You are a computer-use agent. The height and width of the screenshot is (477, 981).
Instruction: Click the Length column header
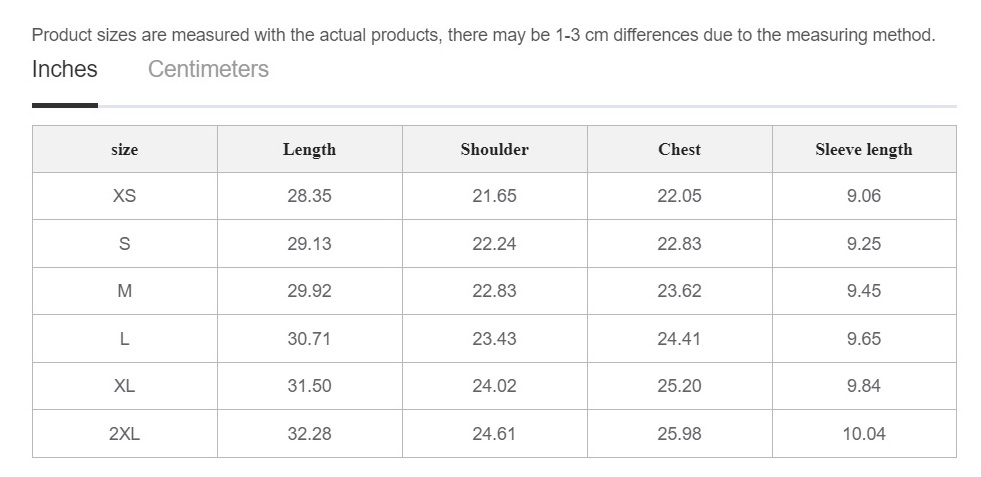click(x=309, y=149)
